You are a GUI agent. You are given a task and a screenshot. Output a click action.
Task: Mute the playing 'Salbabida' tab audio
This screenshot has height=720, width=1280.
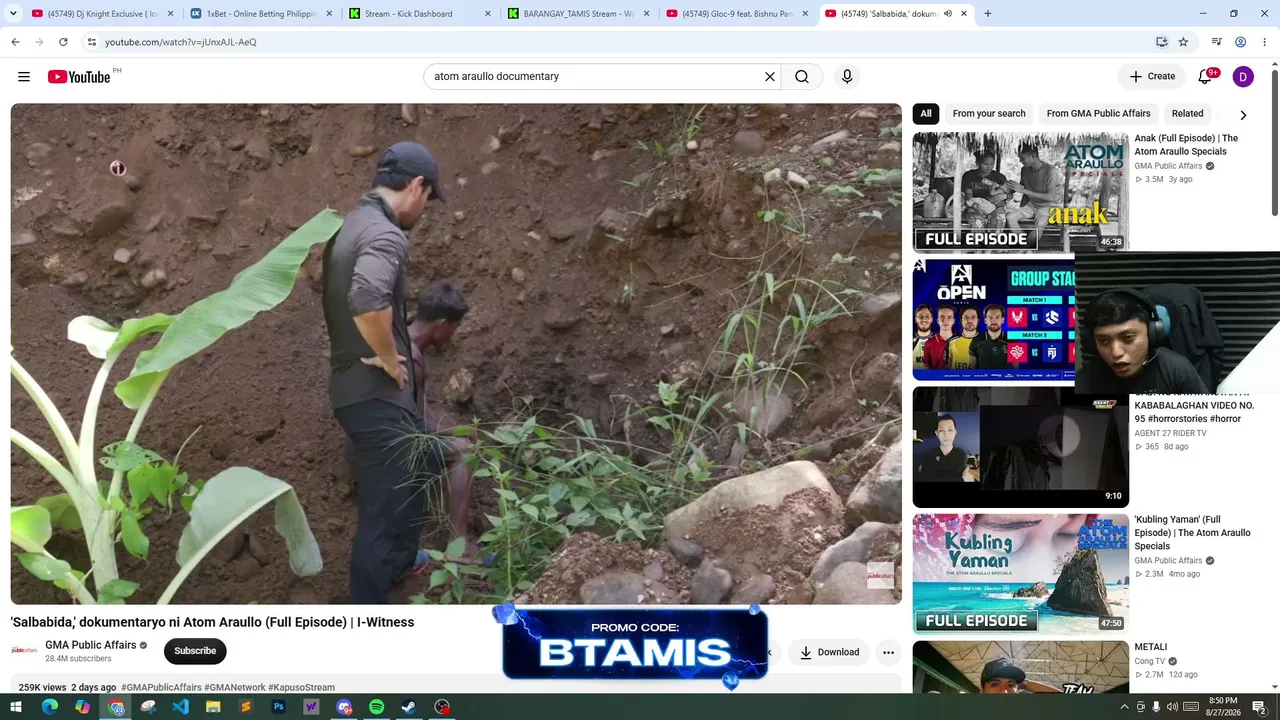[948, 14]
